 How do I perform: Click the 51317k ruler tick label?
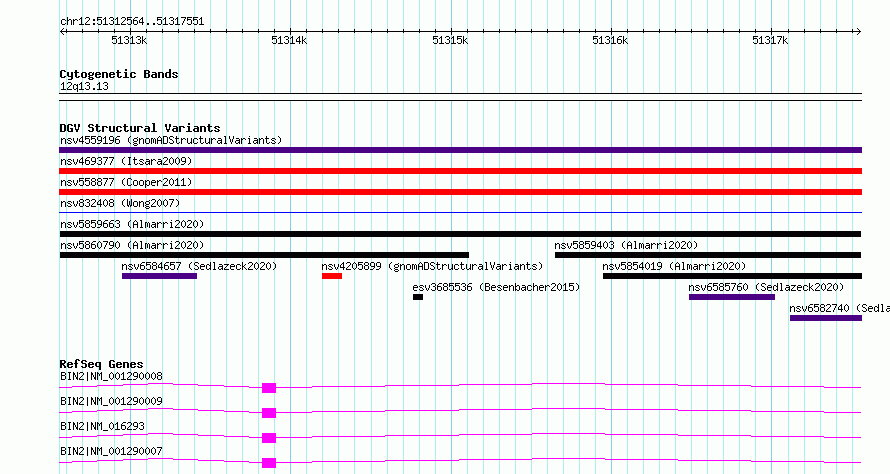(770, 40)
